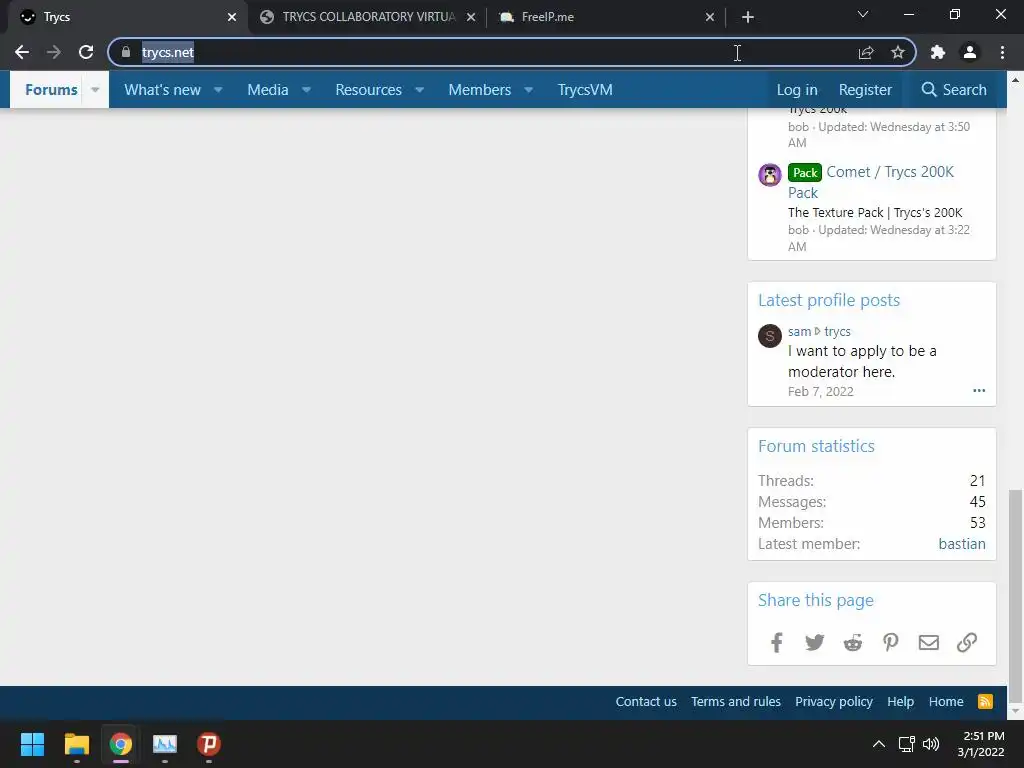Open the volume tray icon

(x=931, y=744)
